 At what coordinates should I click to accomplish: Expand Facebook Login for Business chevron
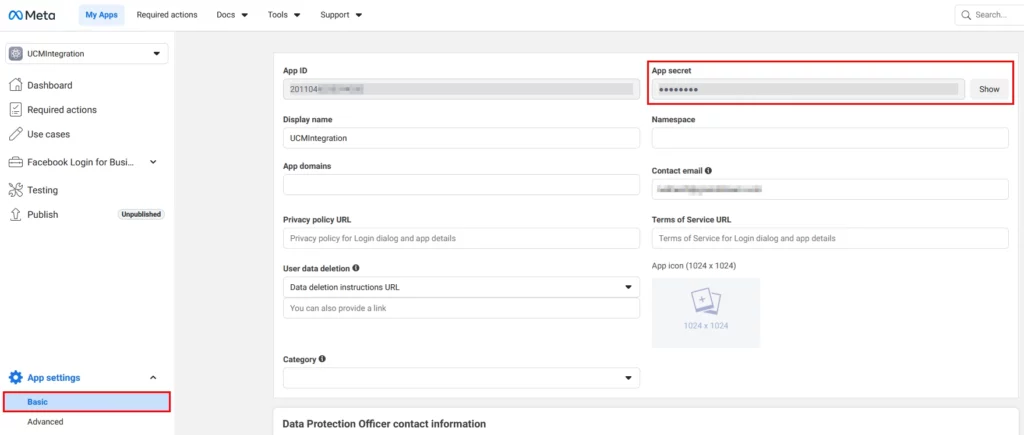(153, 162)
